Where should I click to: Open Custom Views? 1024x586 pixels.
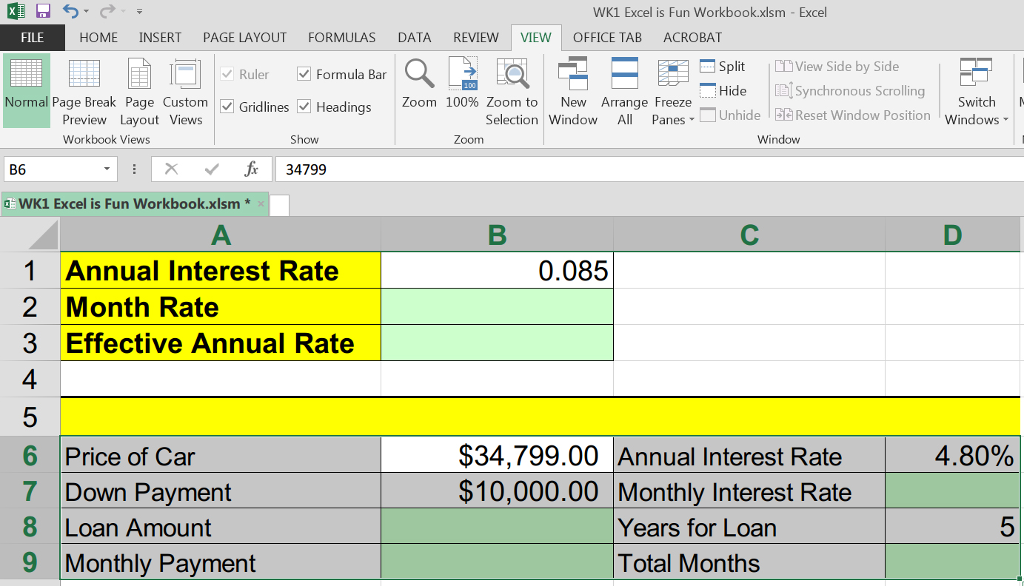(185, 92)
